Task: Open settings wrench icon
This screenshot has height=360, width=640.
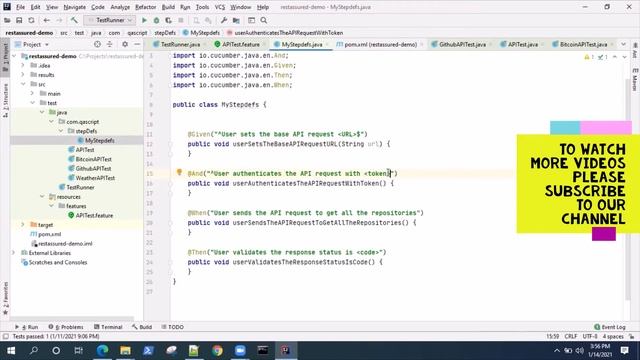Action: pyautogui.click(x=224, y=20)
